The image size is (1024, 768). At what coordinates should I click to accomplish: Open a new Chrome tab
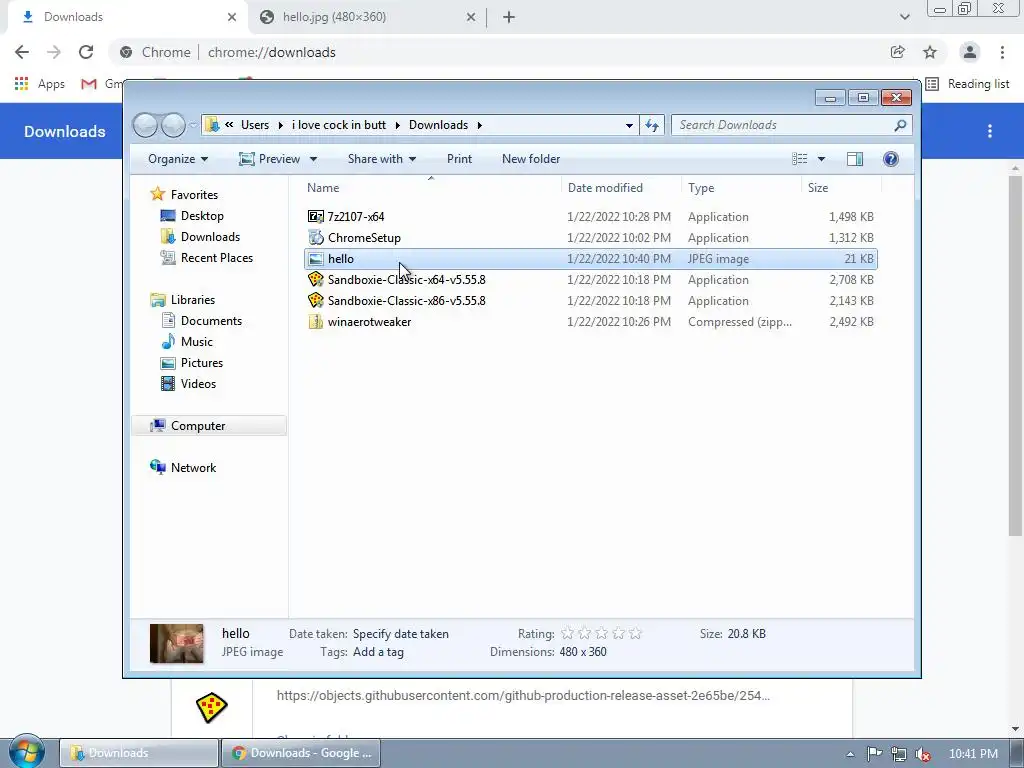click(x=509, y=17)
